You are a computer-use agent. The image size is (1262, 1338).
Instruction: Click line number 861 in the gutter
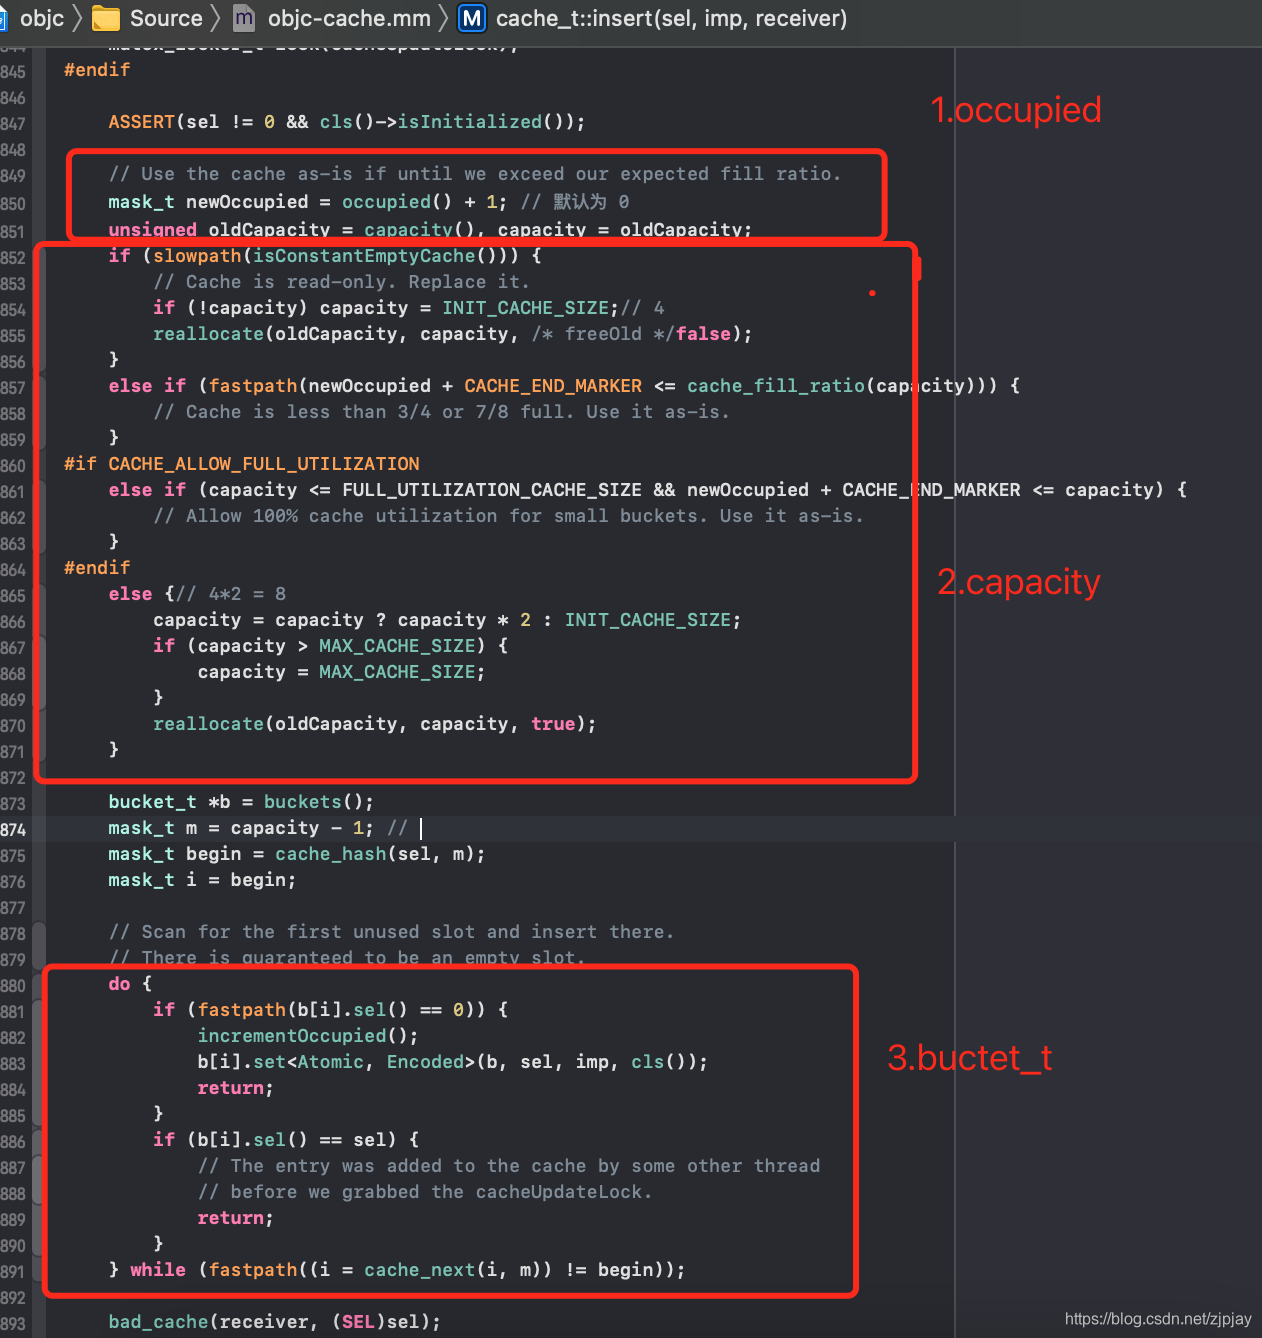click(x=13, y=492)
